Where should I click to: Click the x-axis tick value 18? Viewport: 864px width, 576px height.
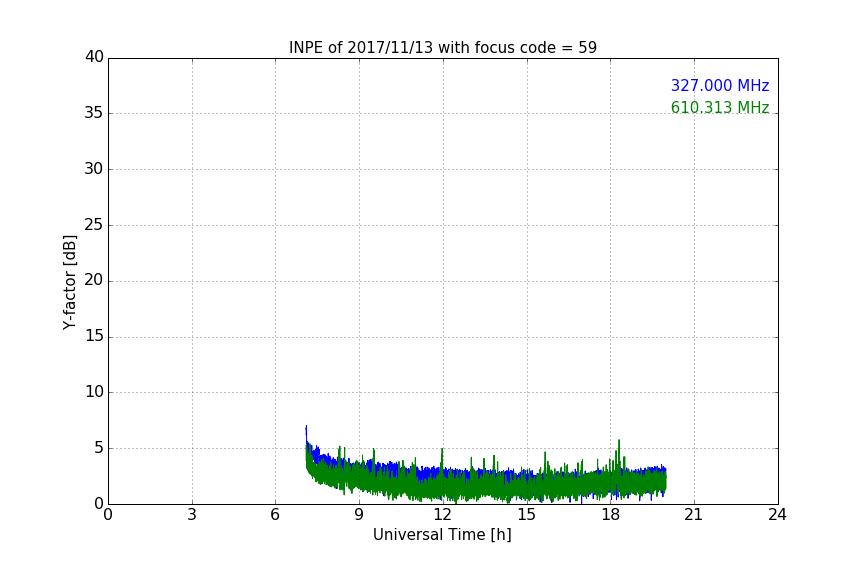pyautogui.click(x=611, y=515)
